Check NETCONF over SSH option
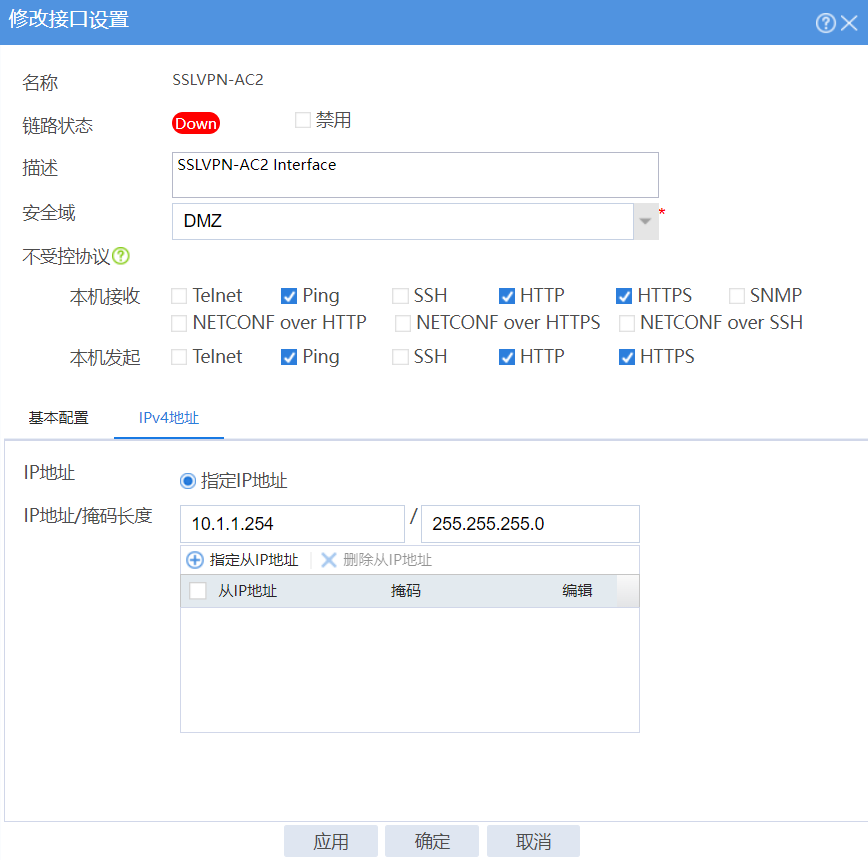 (627, 323)
